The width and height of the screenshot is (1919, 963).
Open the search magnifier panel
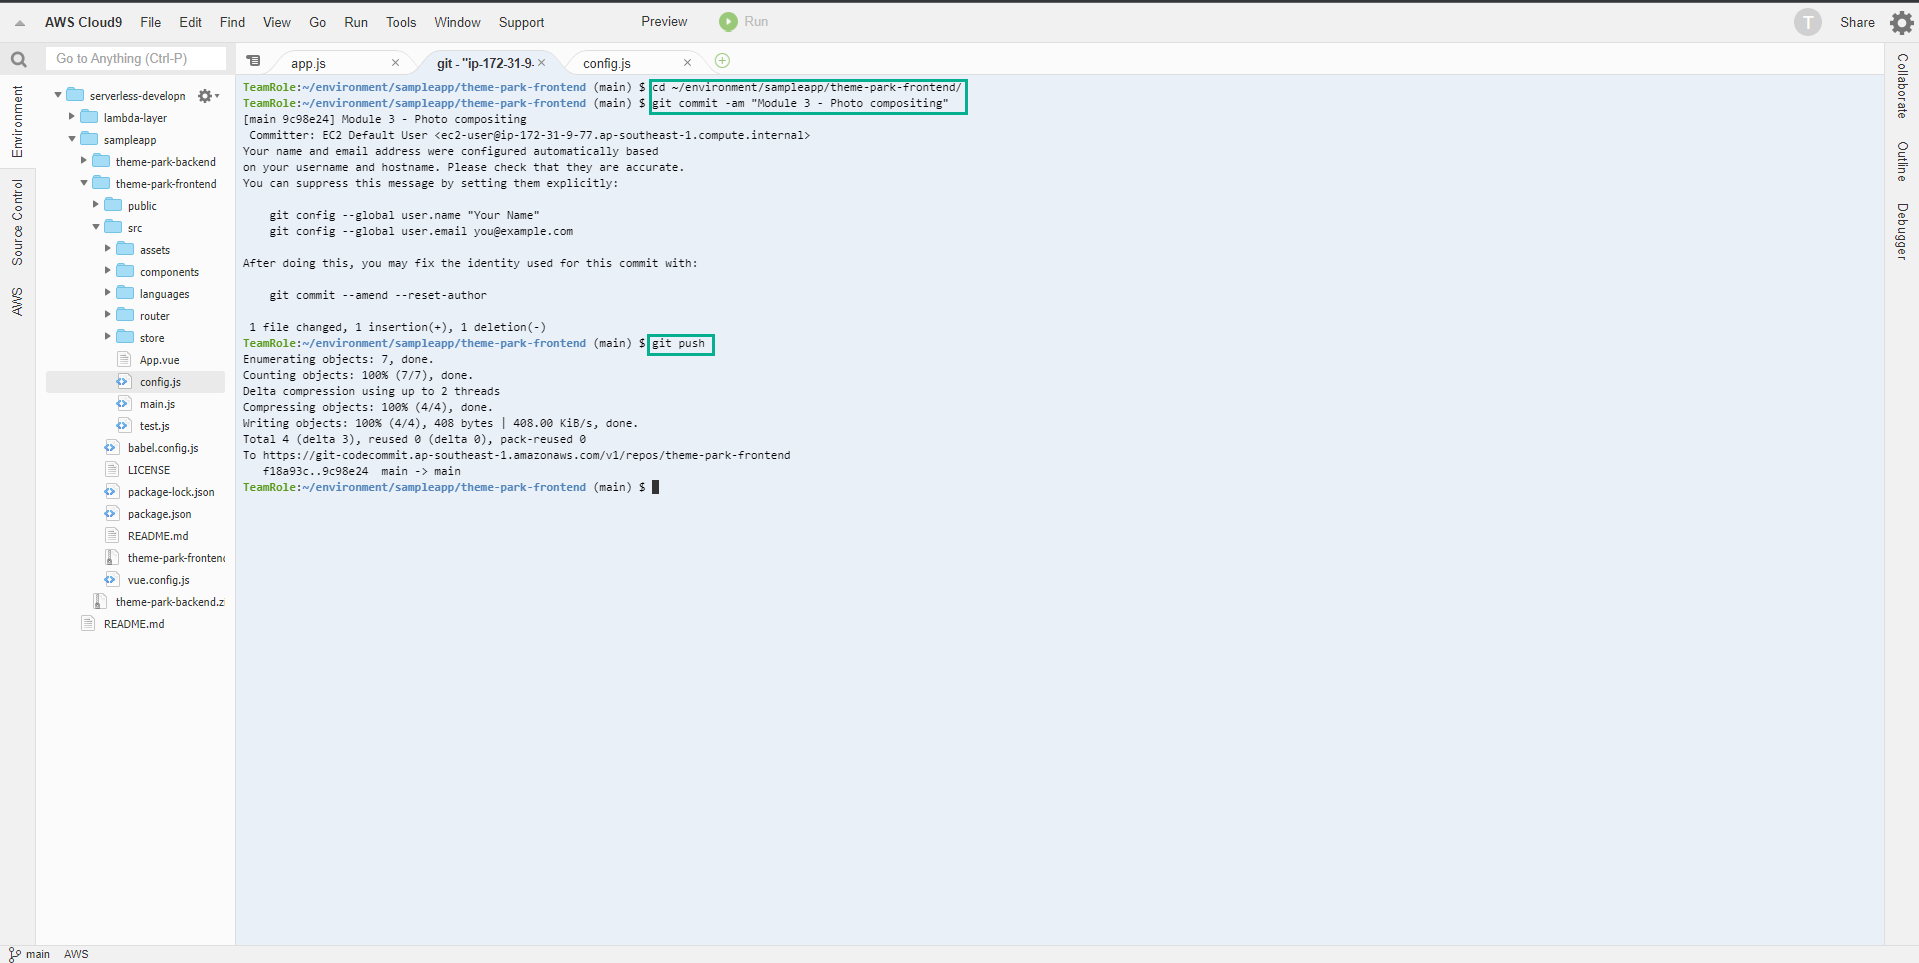point(18,60)
